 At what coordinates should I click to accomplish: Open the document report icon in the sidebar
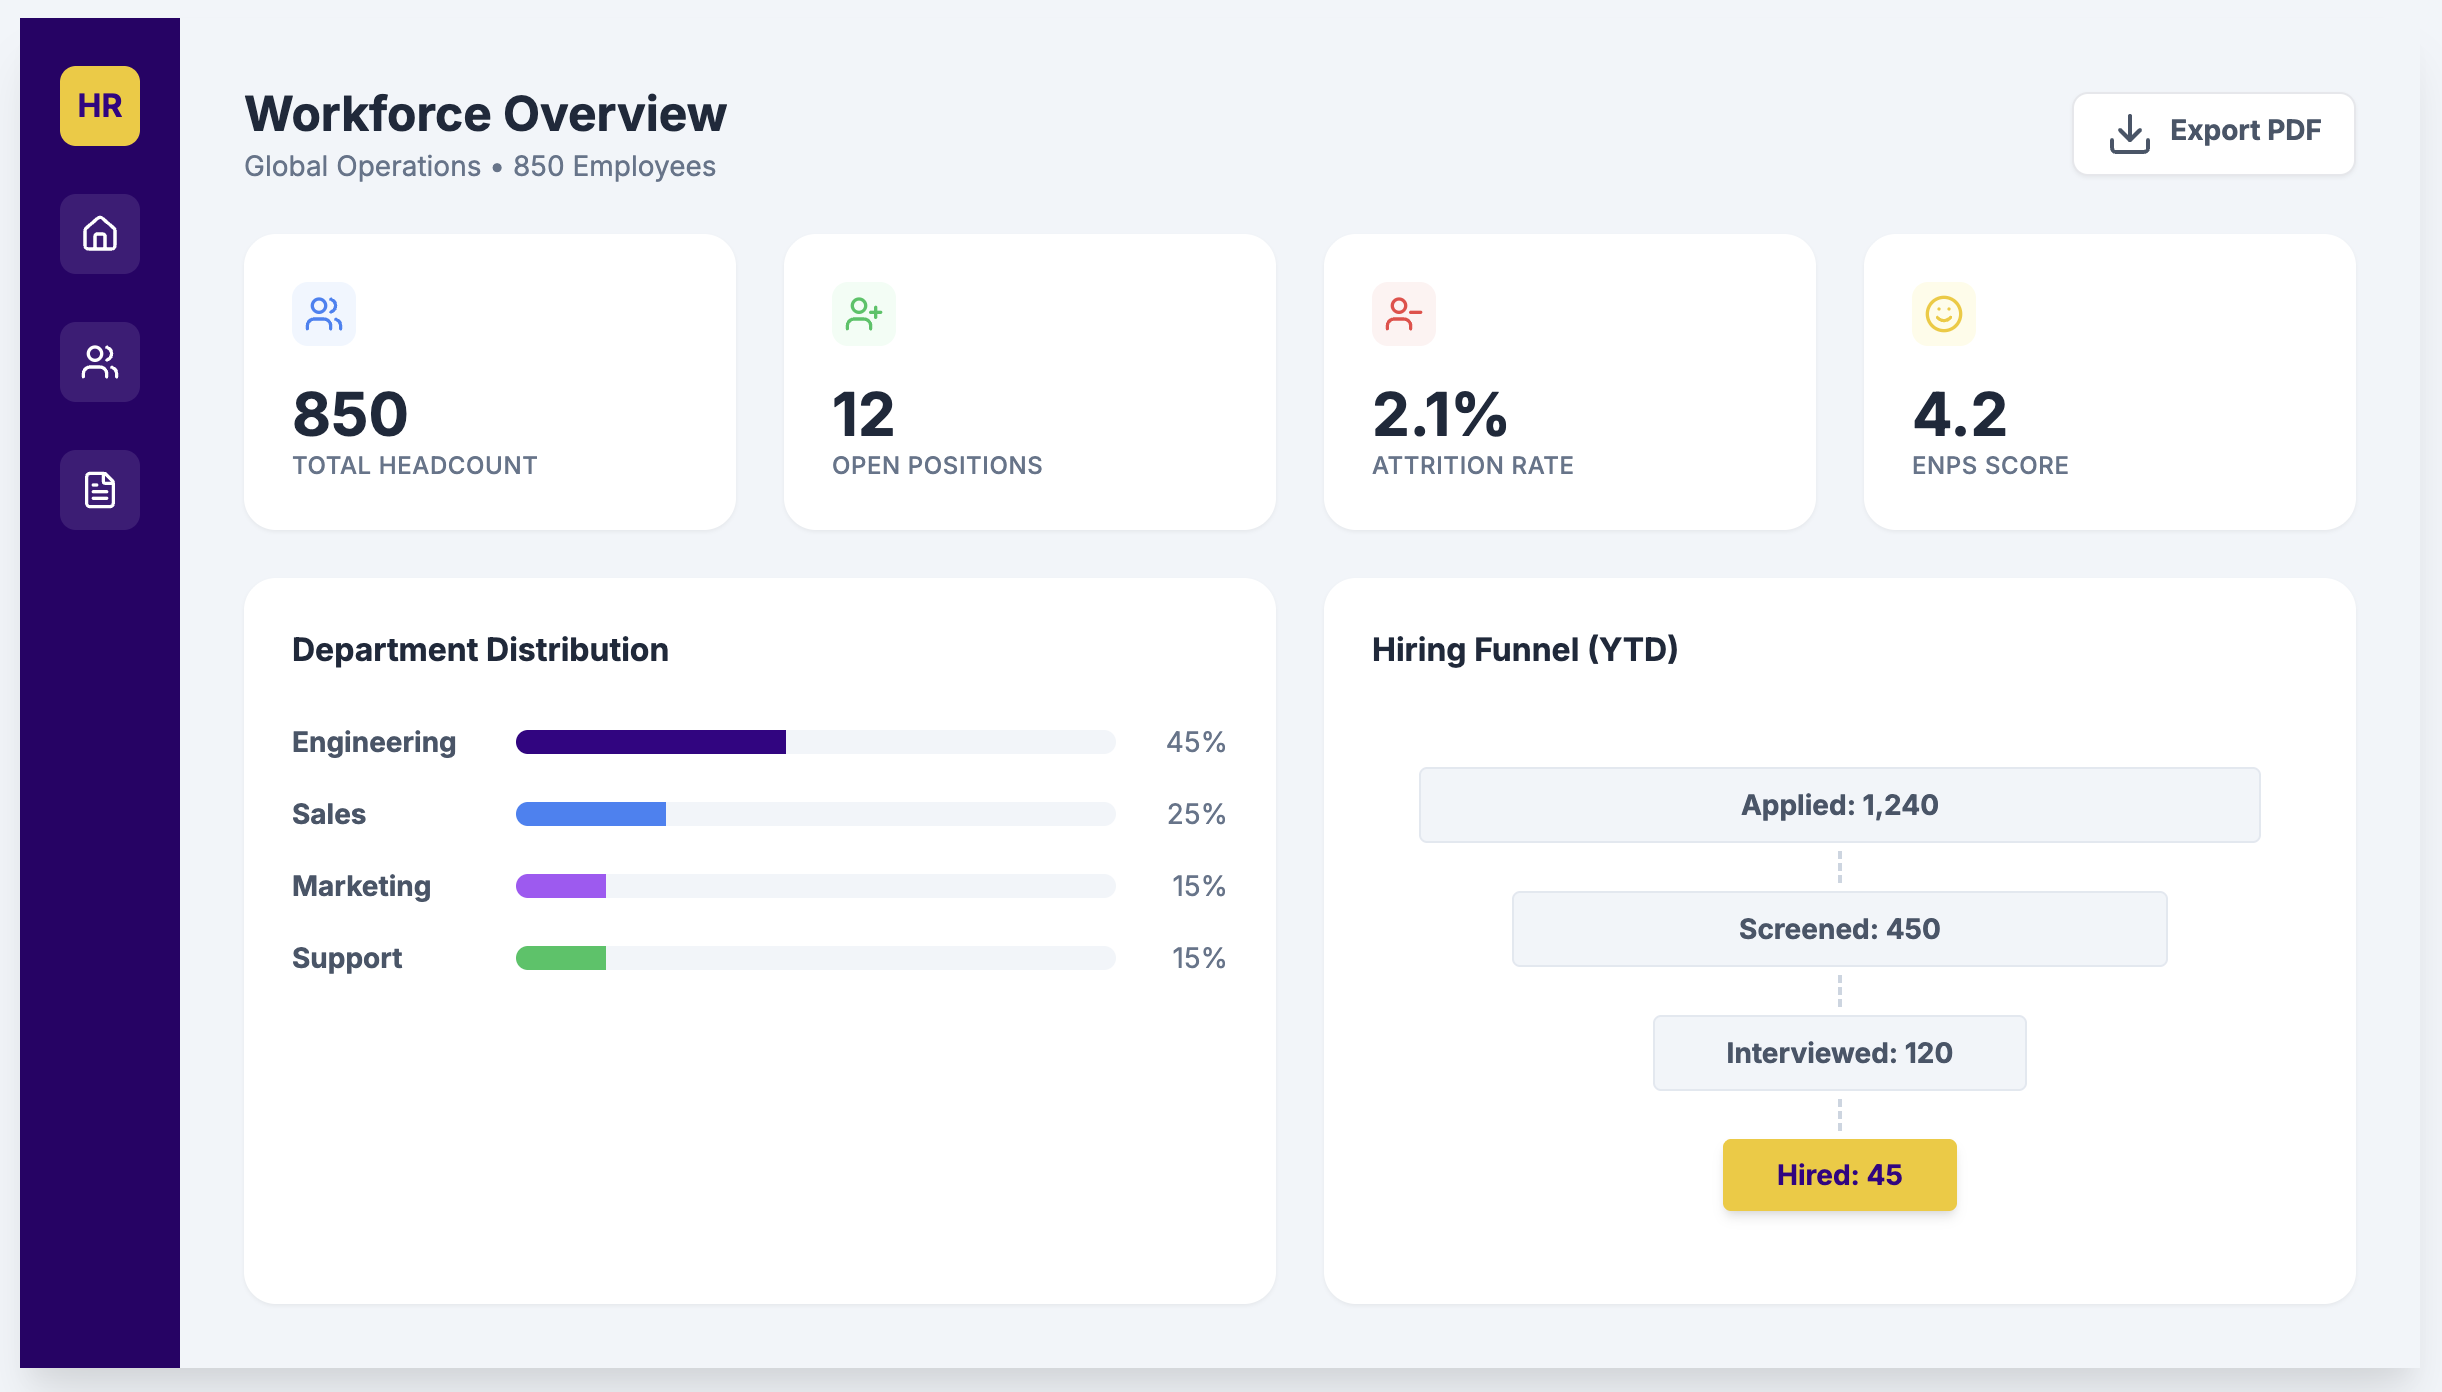(99, 489)
